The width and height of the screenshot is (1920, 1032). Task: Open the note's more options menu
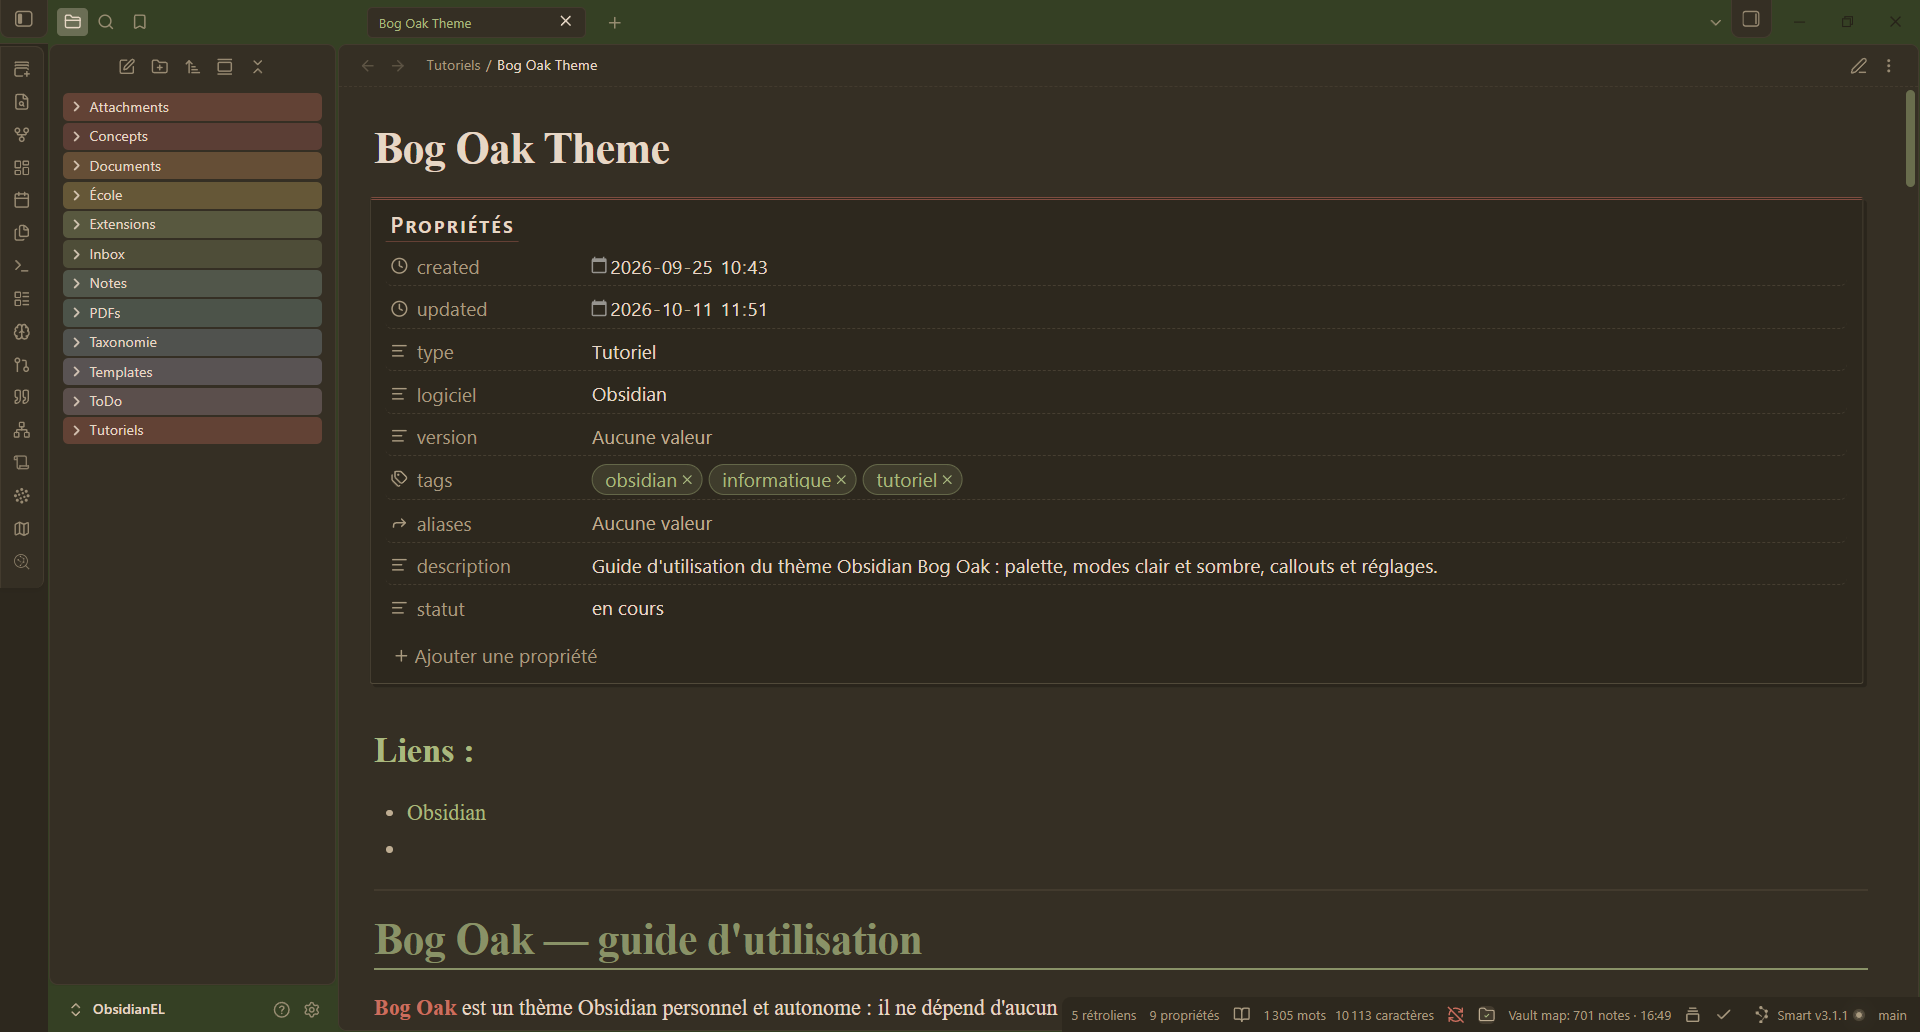tap(1889, 66)
